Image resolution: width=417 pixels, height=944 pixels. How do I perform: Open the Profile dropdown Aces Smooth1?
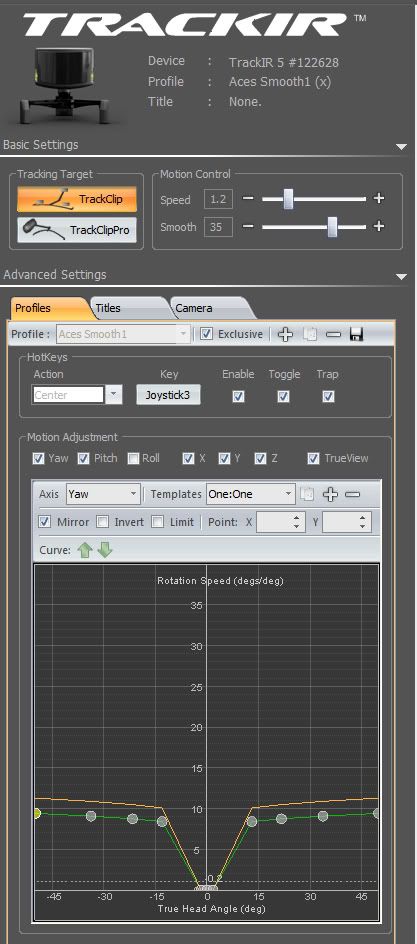(123, 334)
